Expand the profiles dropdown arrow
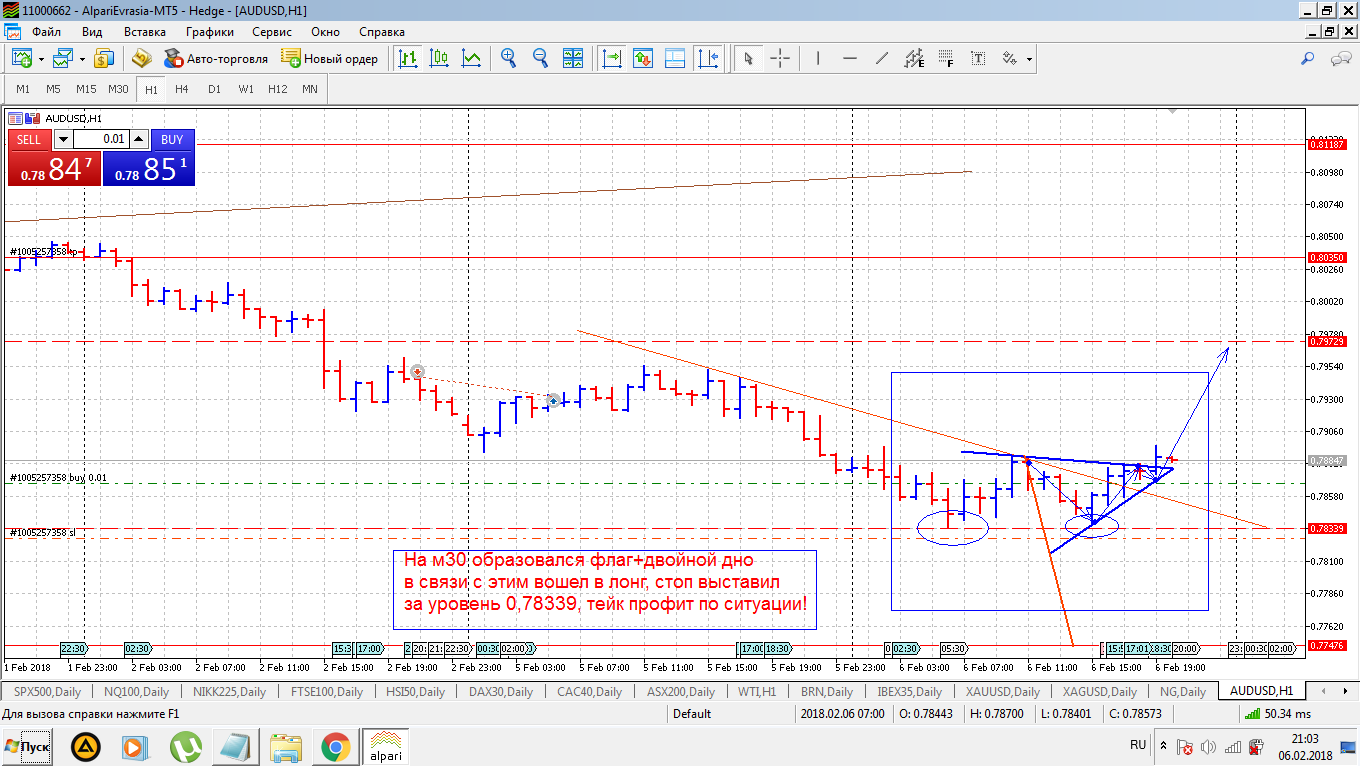This screenshot has width=1360, height=766. (81, 59)
